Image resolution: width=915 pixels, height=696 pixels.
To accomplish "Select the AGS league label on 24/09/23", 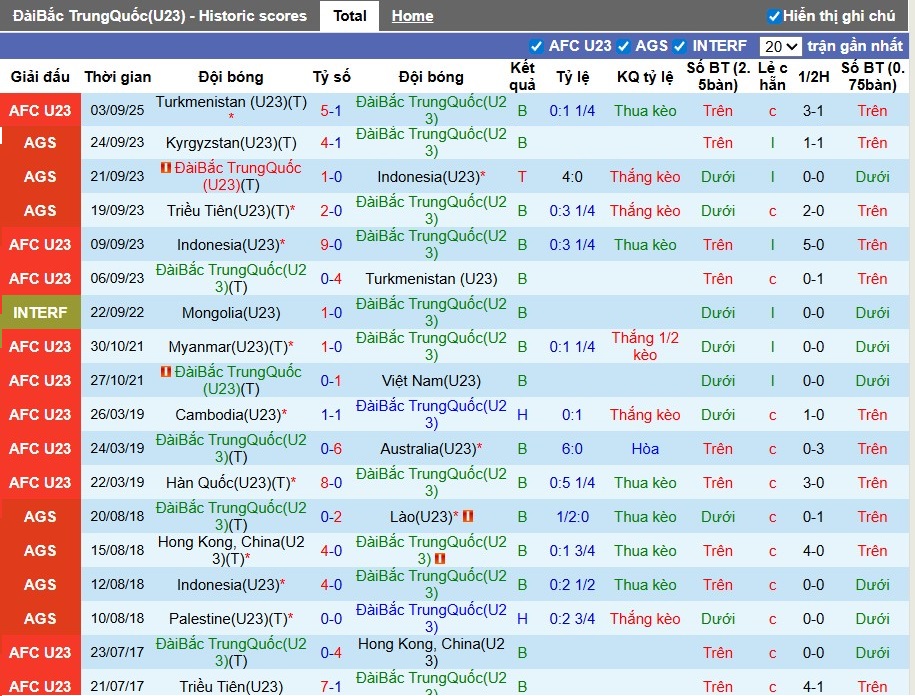I will [x=40, y=143].
